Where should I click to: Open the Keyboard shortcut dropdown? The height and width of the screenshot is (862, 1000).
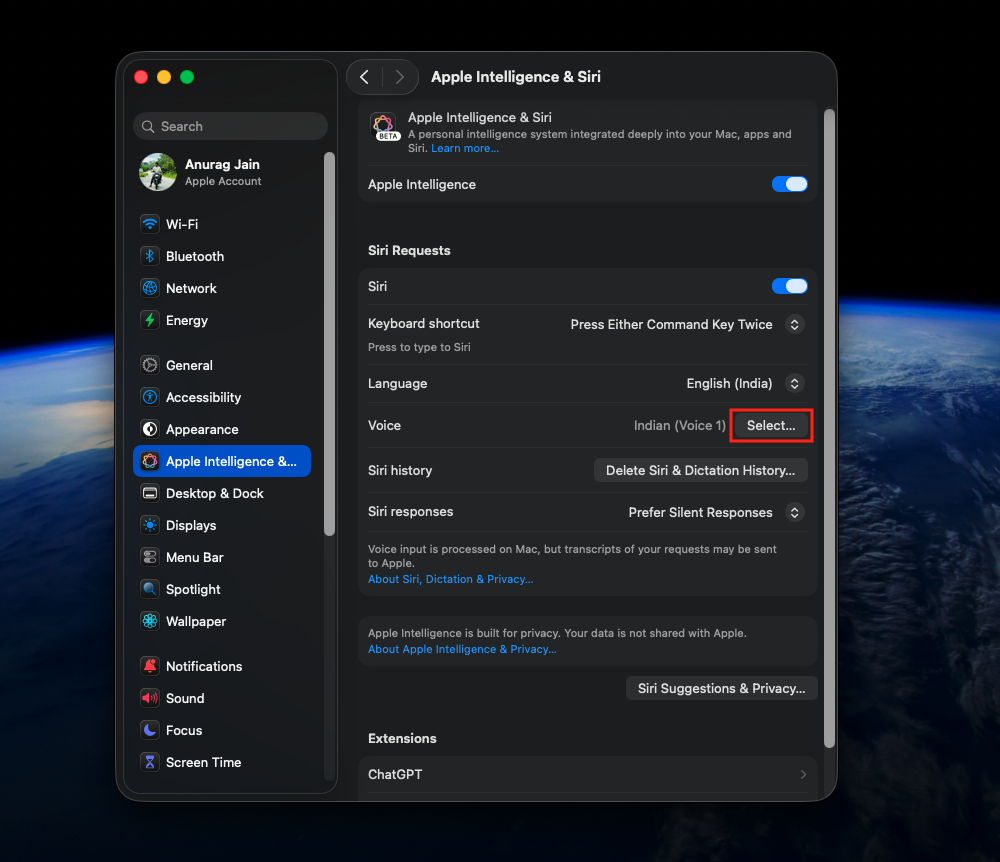(795, 324)
